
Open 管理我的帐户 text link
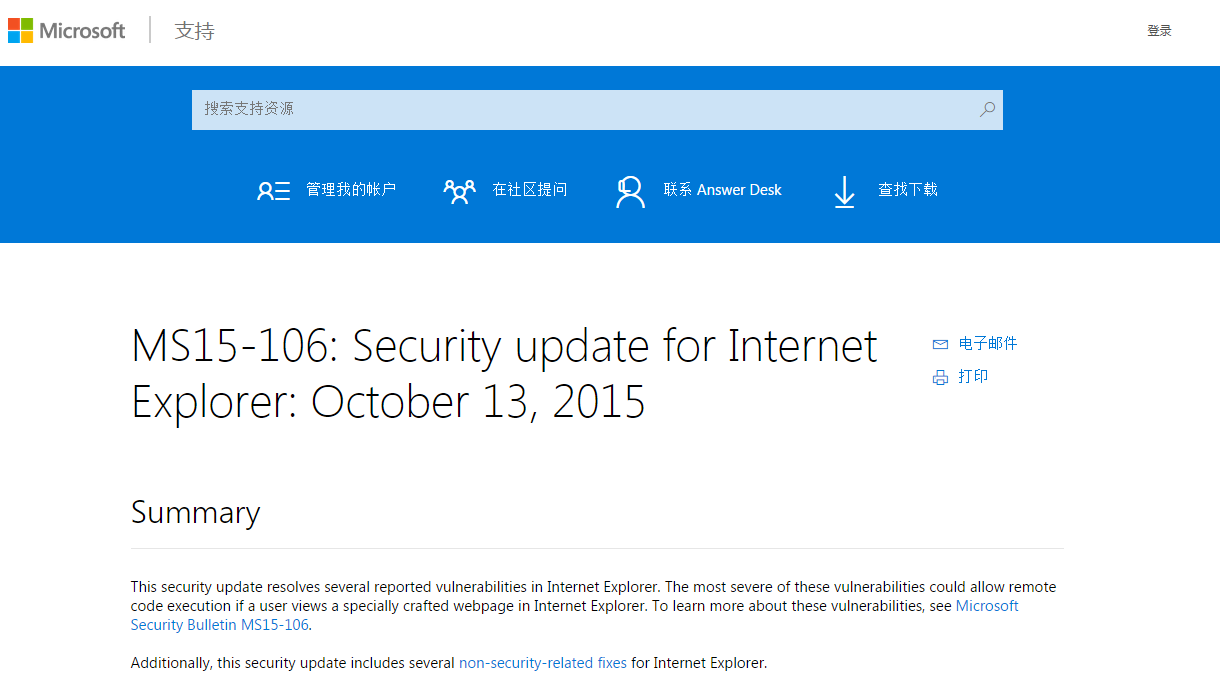tap(351, 189)
